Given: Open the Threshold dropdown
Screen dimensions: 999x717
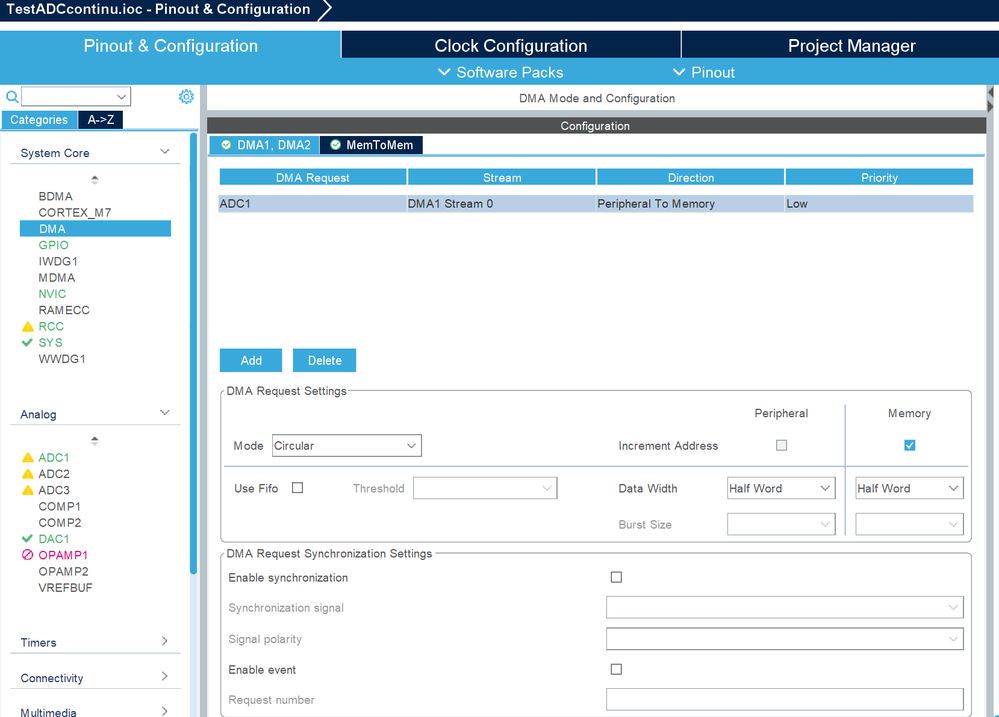Looking at the screenshot, I should pos(485,488).
